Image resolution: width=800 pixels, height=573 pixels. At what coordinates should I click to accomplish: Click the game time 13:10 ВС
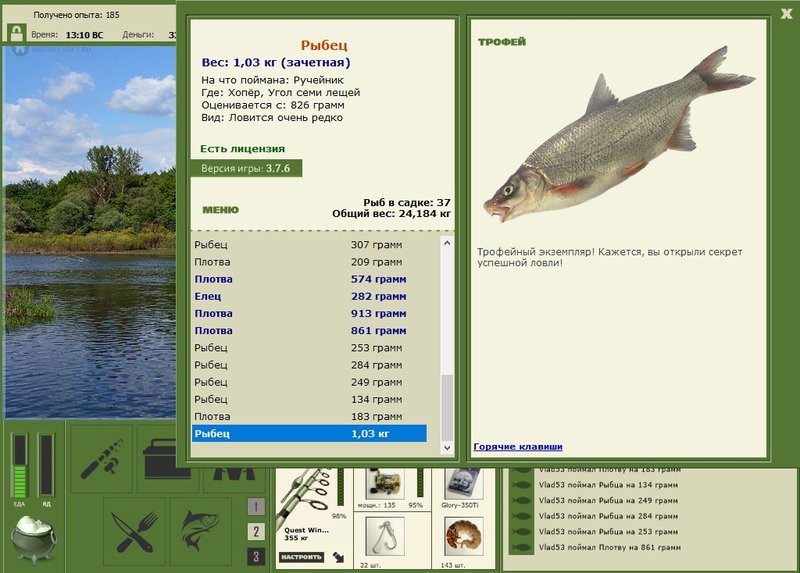tap(84, 35)
